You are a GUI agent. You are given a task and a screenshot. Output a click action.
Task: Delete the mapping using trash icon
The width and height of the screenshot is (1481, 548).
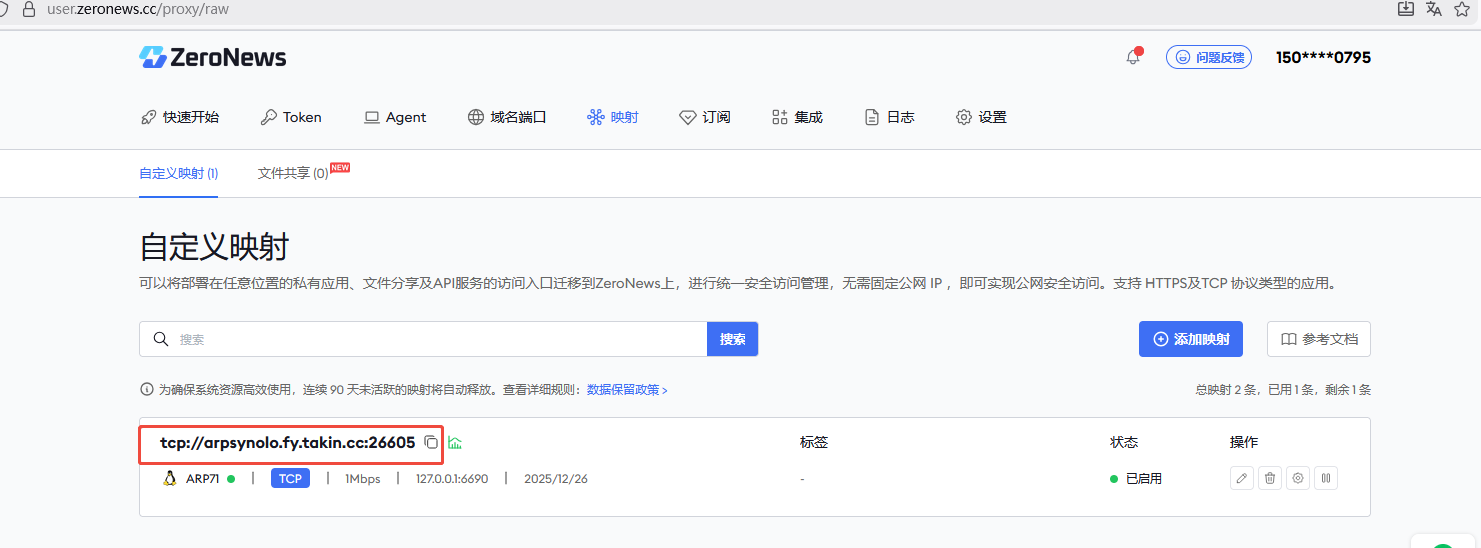coord(1269,478)
